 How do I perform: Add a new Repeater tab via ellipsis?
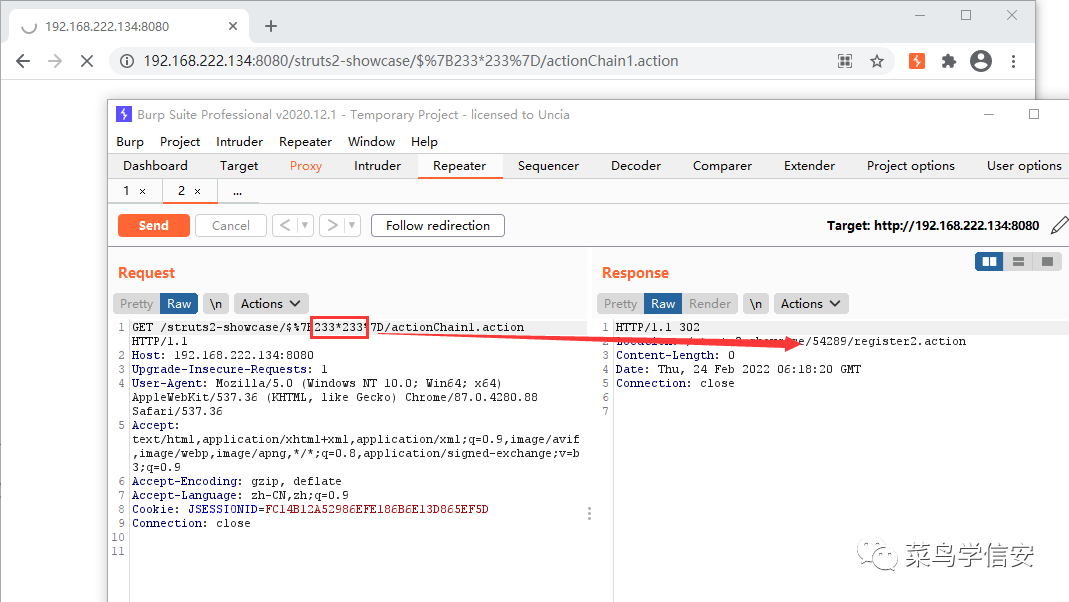pyautogui.click(x=237, y=192)
